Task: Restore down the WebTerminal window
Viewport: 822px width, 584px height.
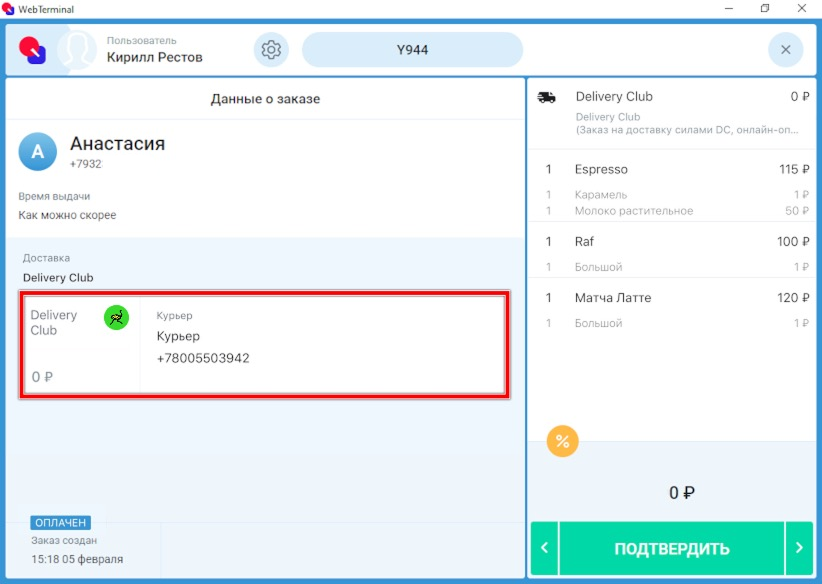Action: tap(765, 8)
